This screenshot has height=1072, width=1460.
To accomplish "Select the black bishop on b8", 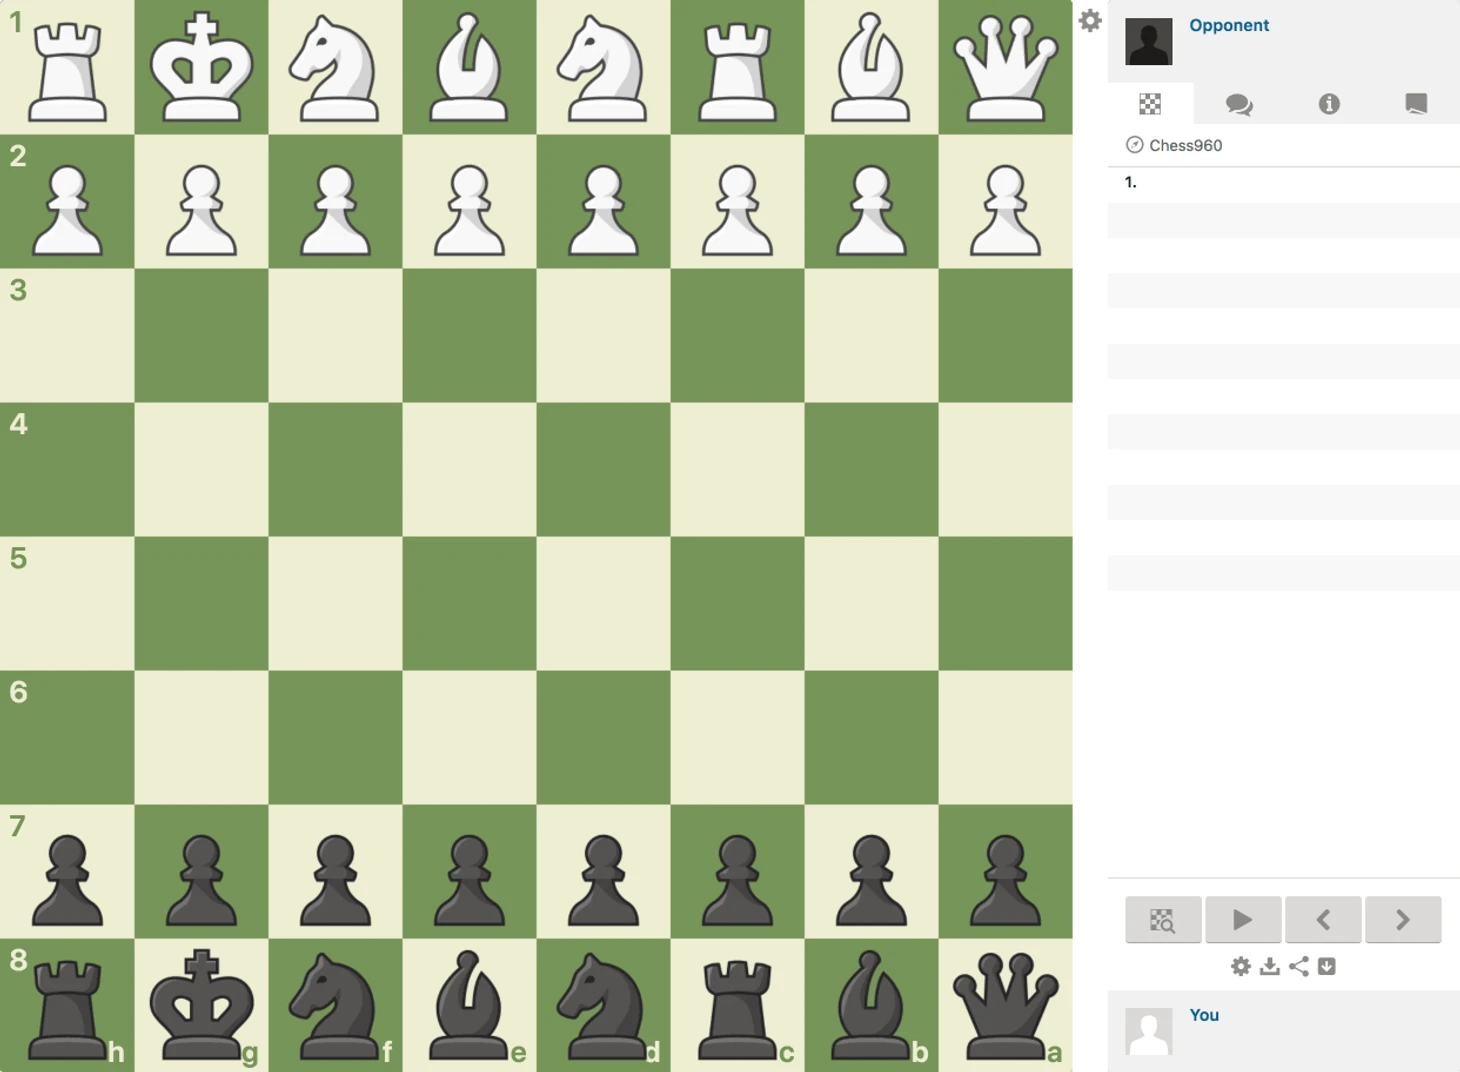I will coord(871,1005).
